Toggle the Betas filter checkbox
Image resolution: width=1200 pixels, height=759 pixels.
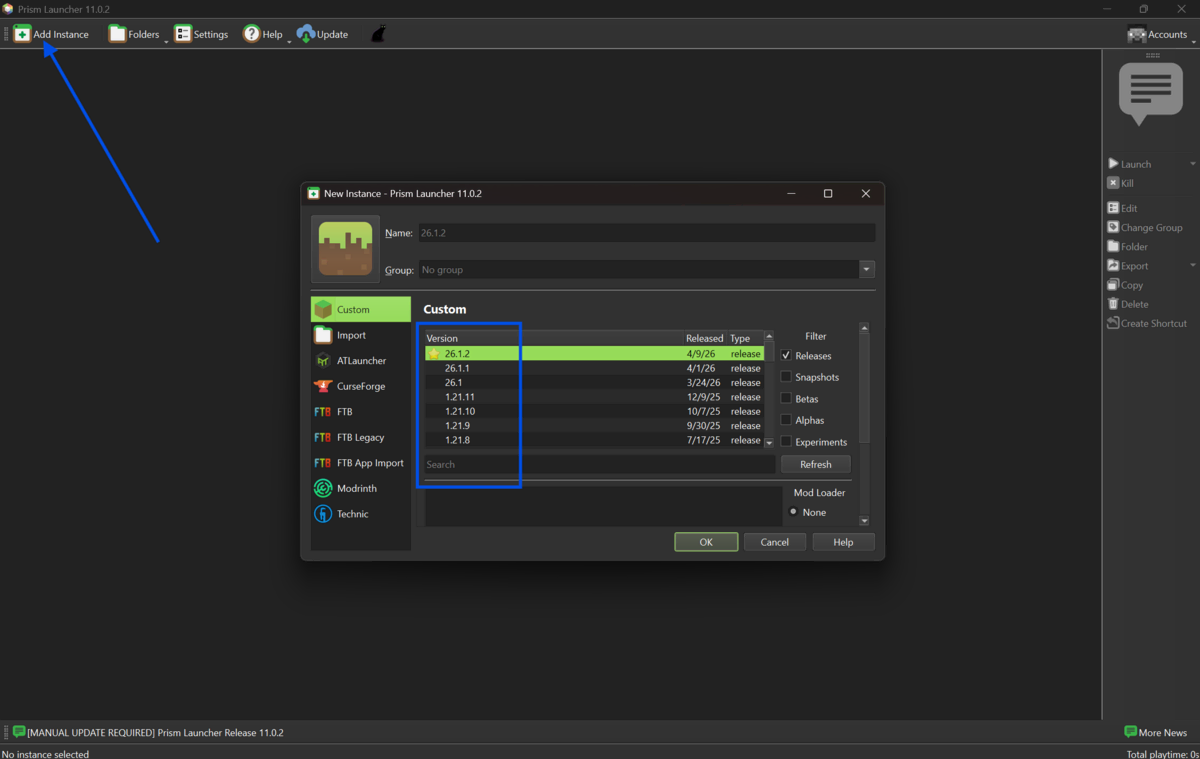click(786, 398)
